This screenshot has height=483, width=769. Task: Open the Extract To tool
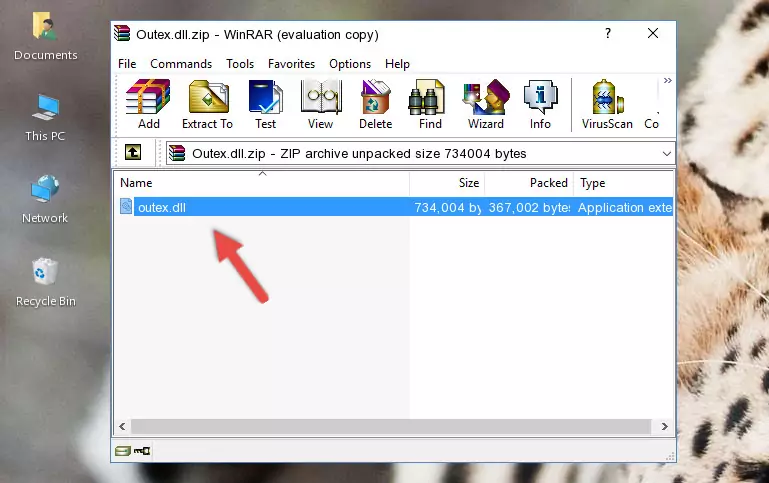coord(207,104)
